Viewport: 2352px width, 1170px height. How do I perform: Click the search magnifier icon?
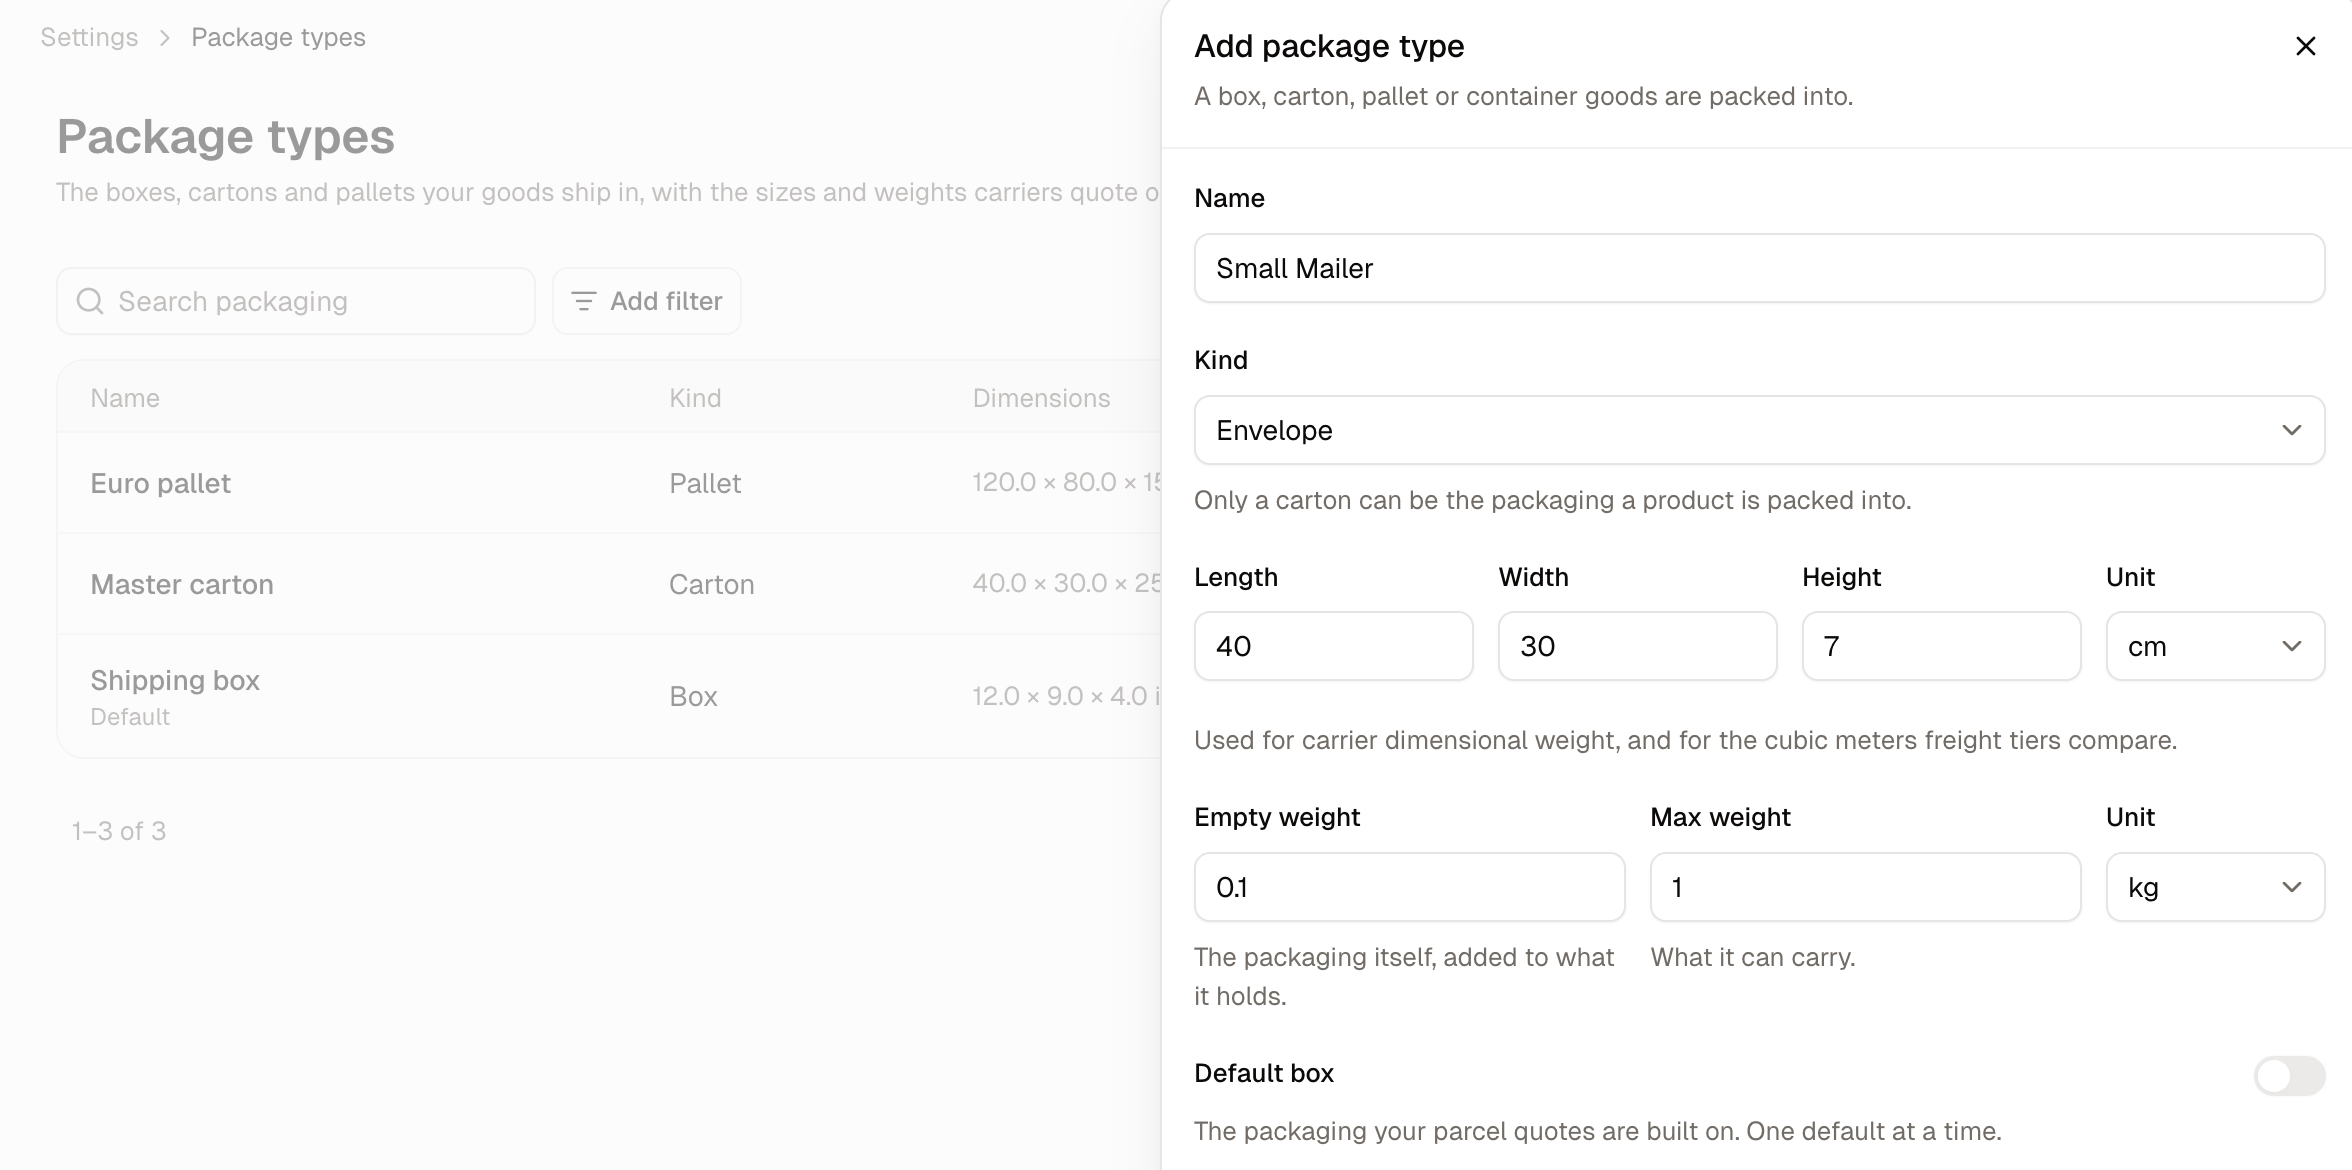click(x=90, y=301)
